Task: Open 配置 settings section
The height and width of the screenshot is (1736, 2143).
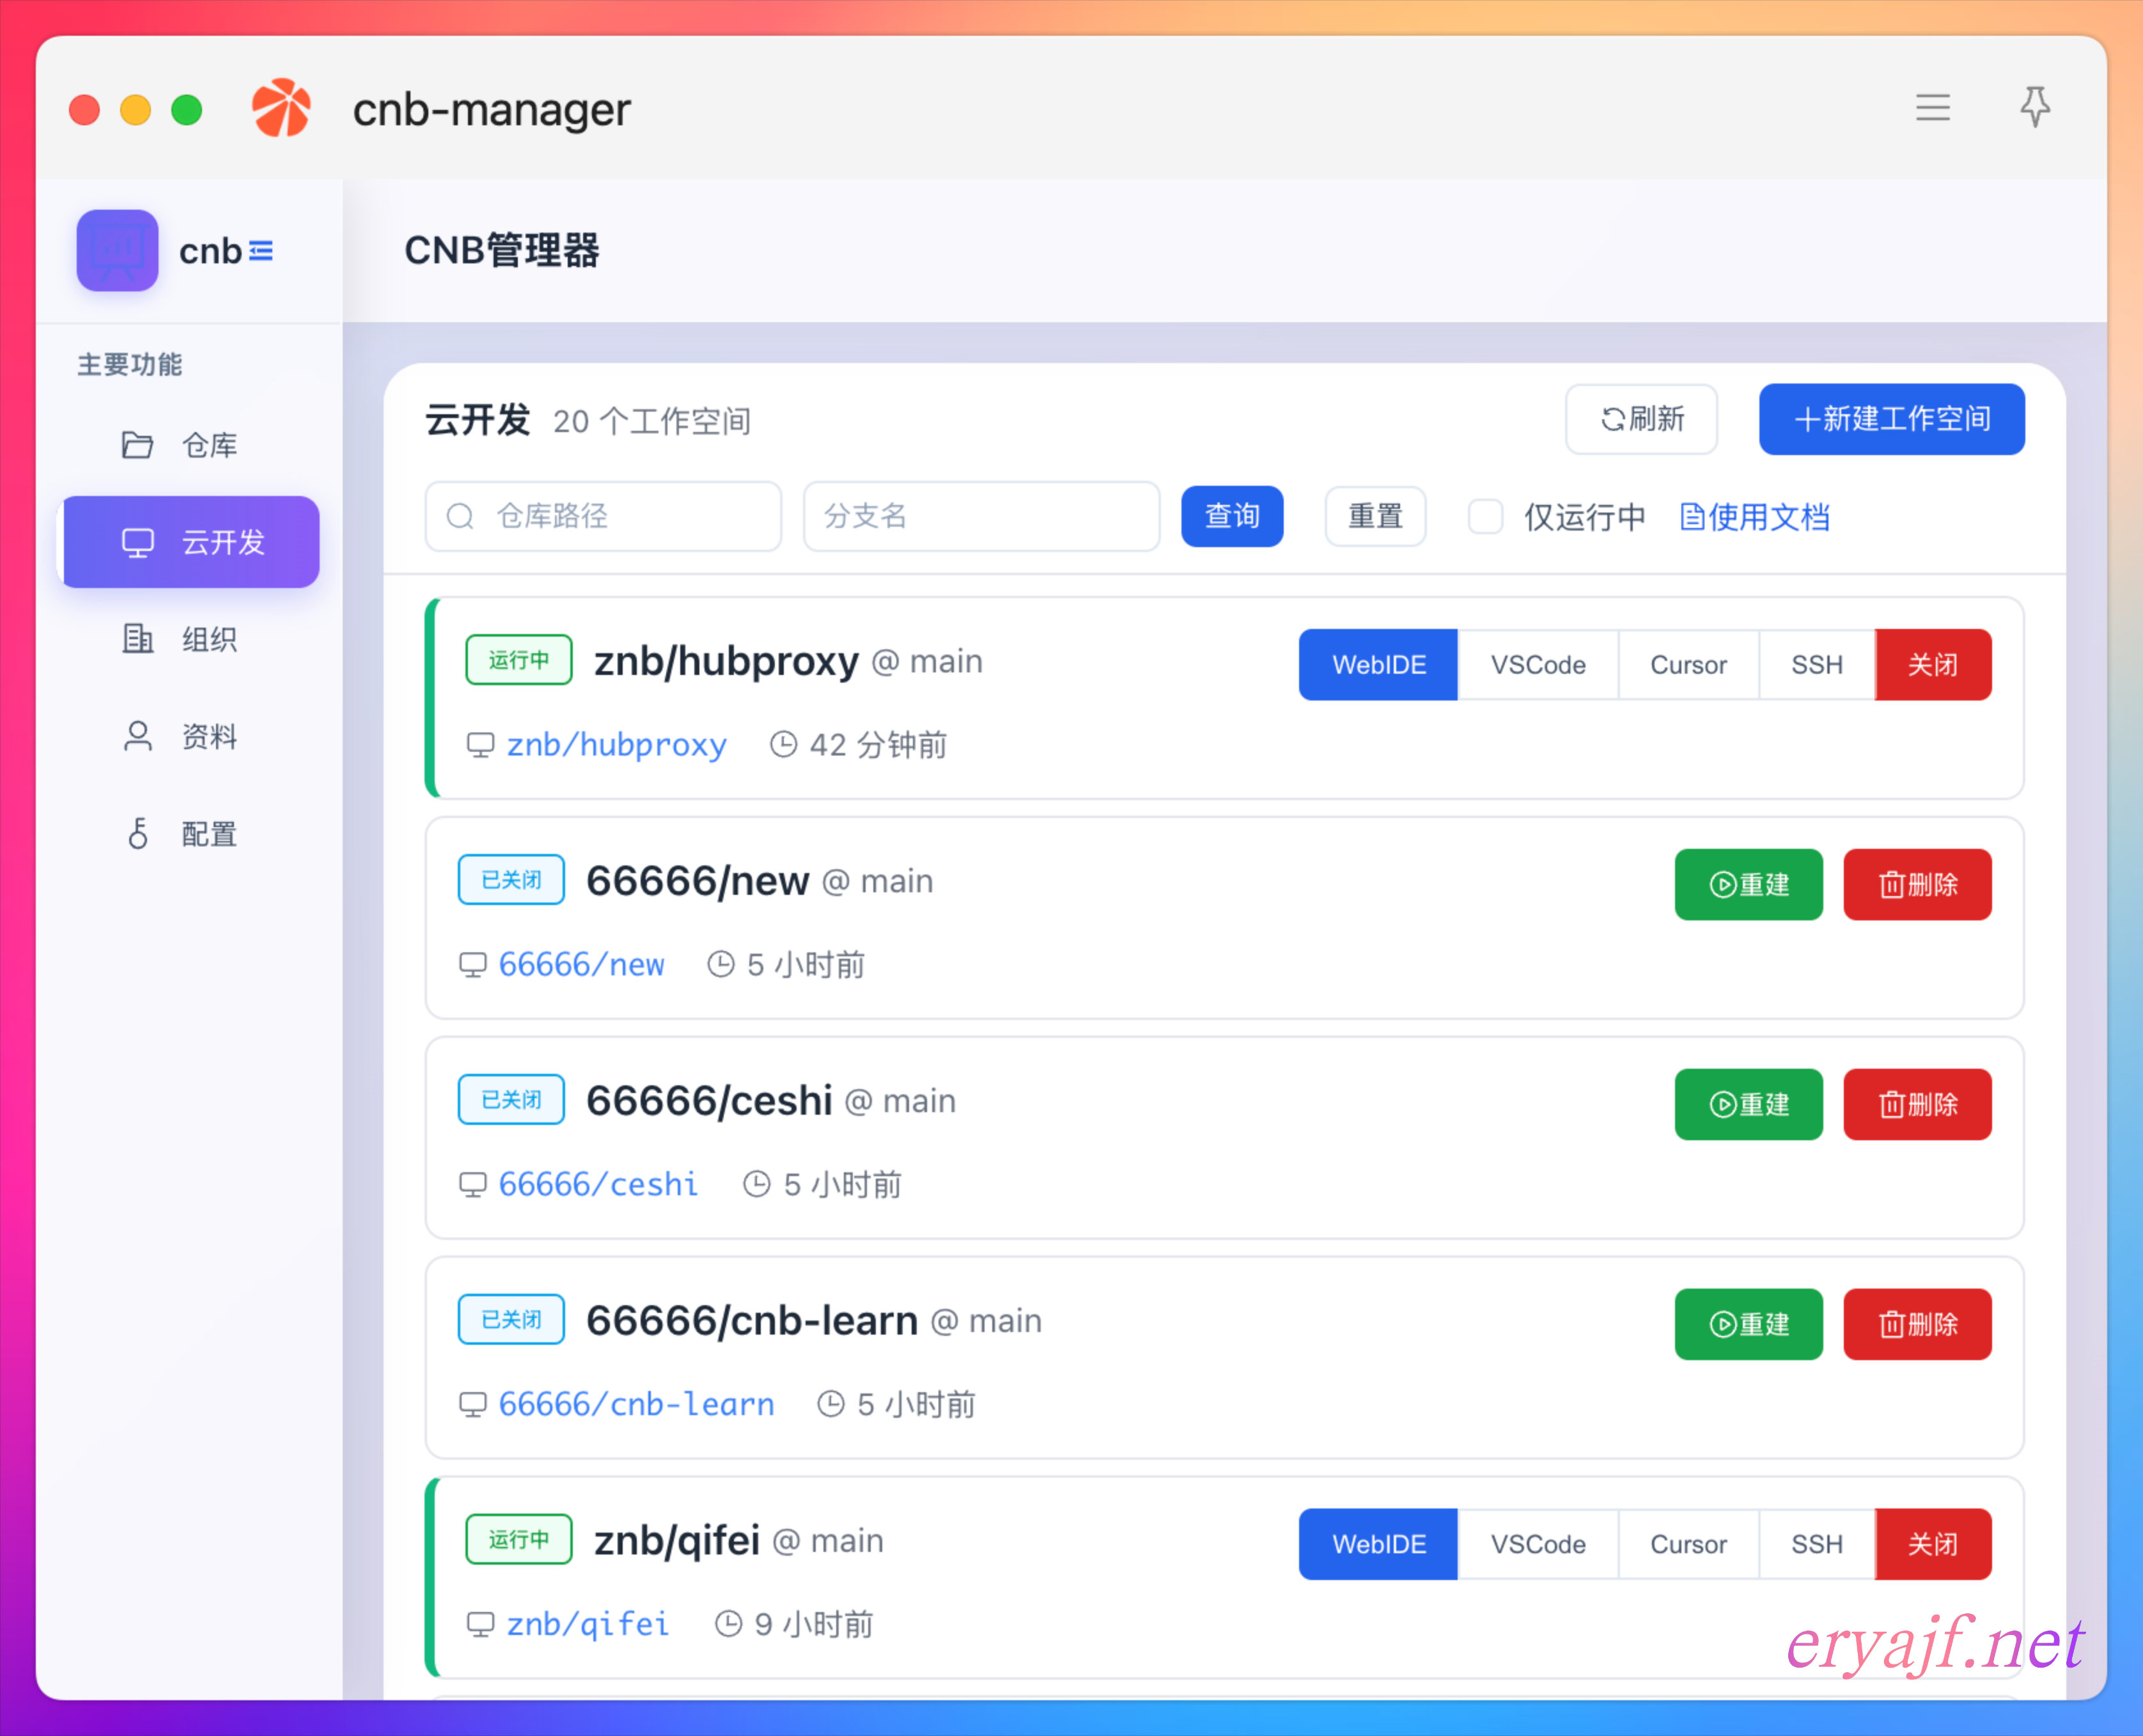Action: point(190,834)
